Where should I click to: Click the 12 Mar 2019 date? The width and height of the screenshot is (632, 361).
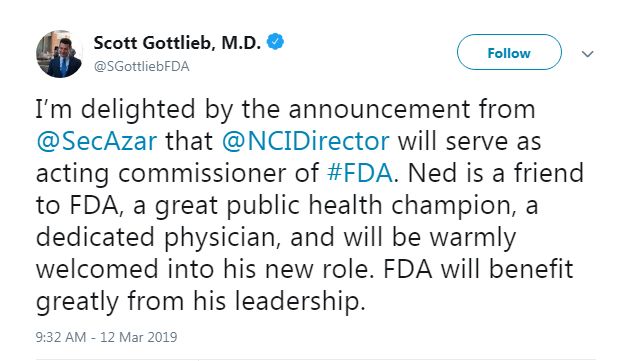point(139,337)
